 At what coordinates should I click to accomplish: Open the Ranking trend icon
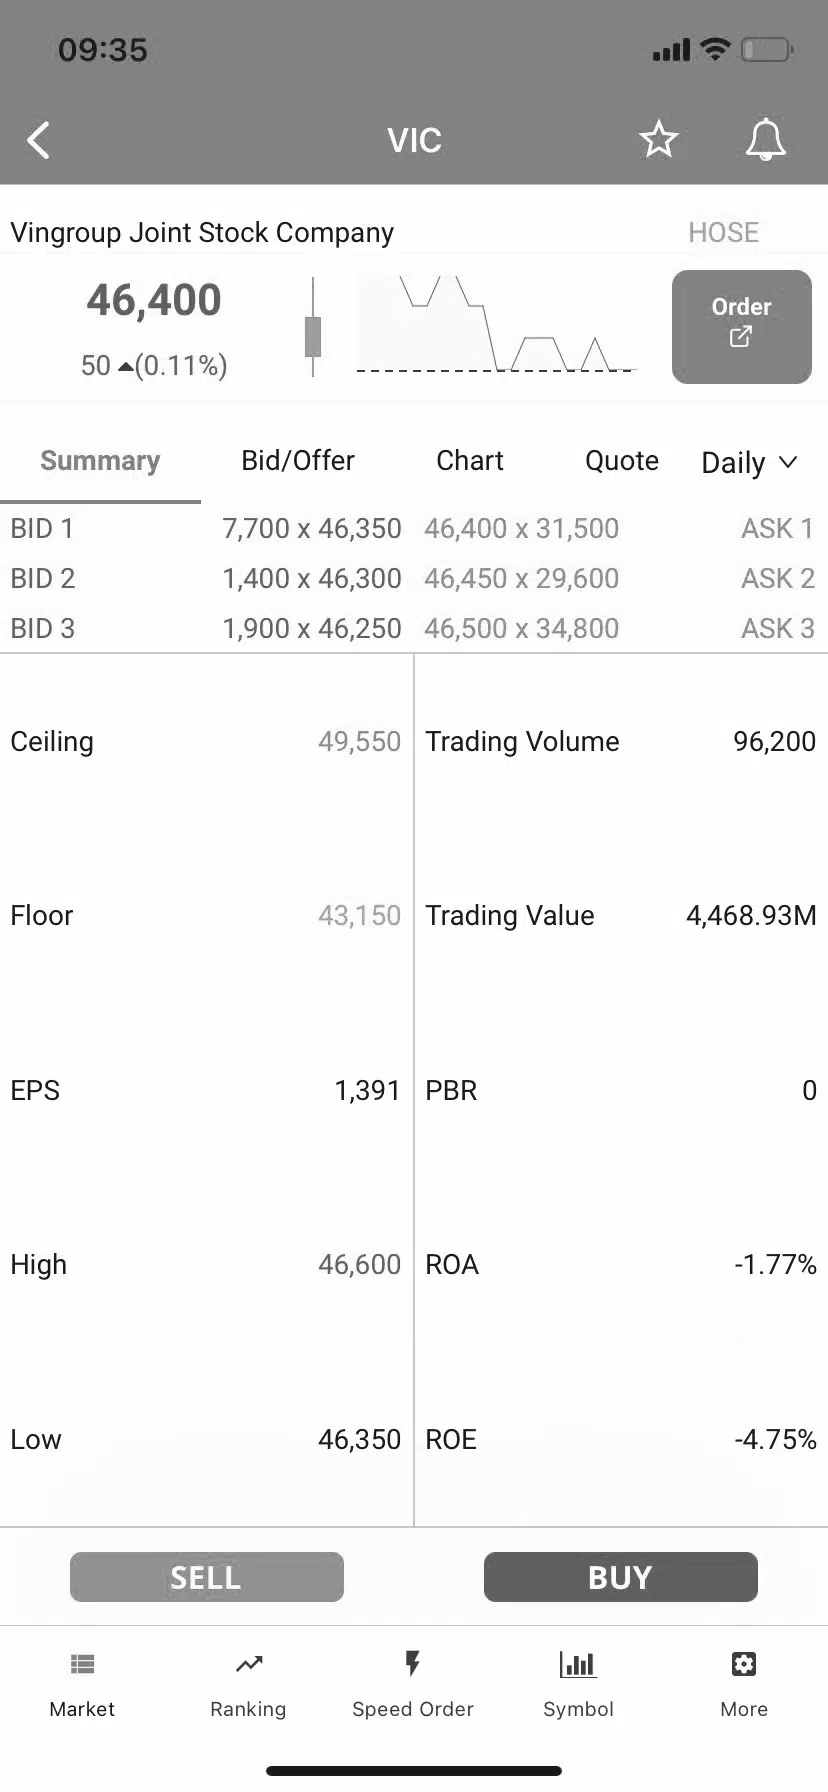click(x=248, y=1665)
